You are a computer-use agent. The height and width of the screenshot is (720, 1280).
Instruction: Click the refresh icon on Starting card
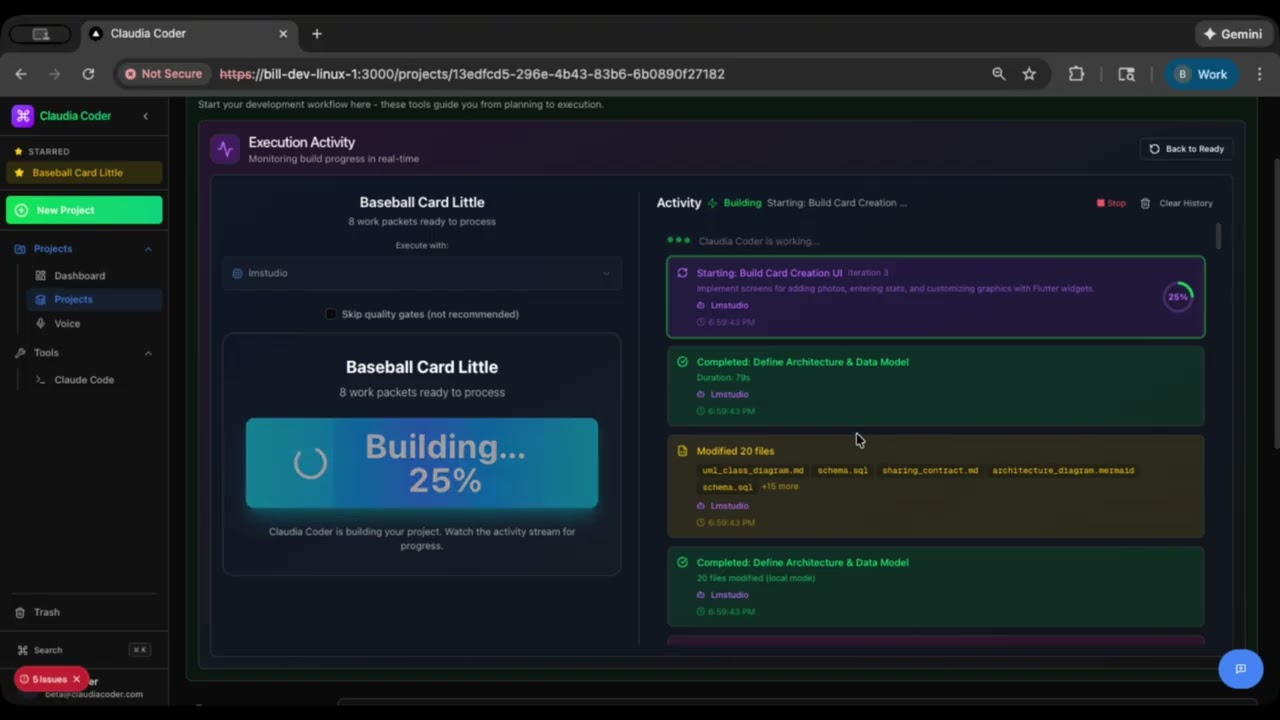(682, 273)
